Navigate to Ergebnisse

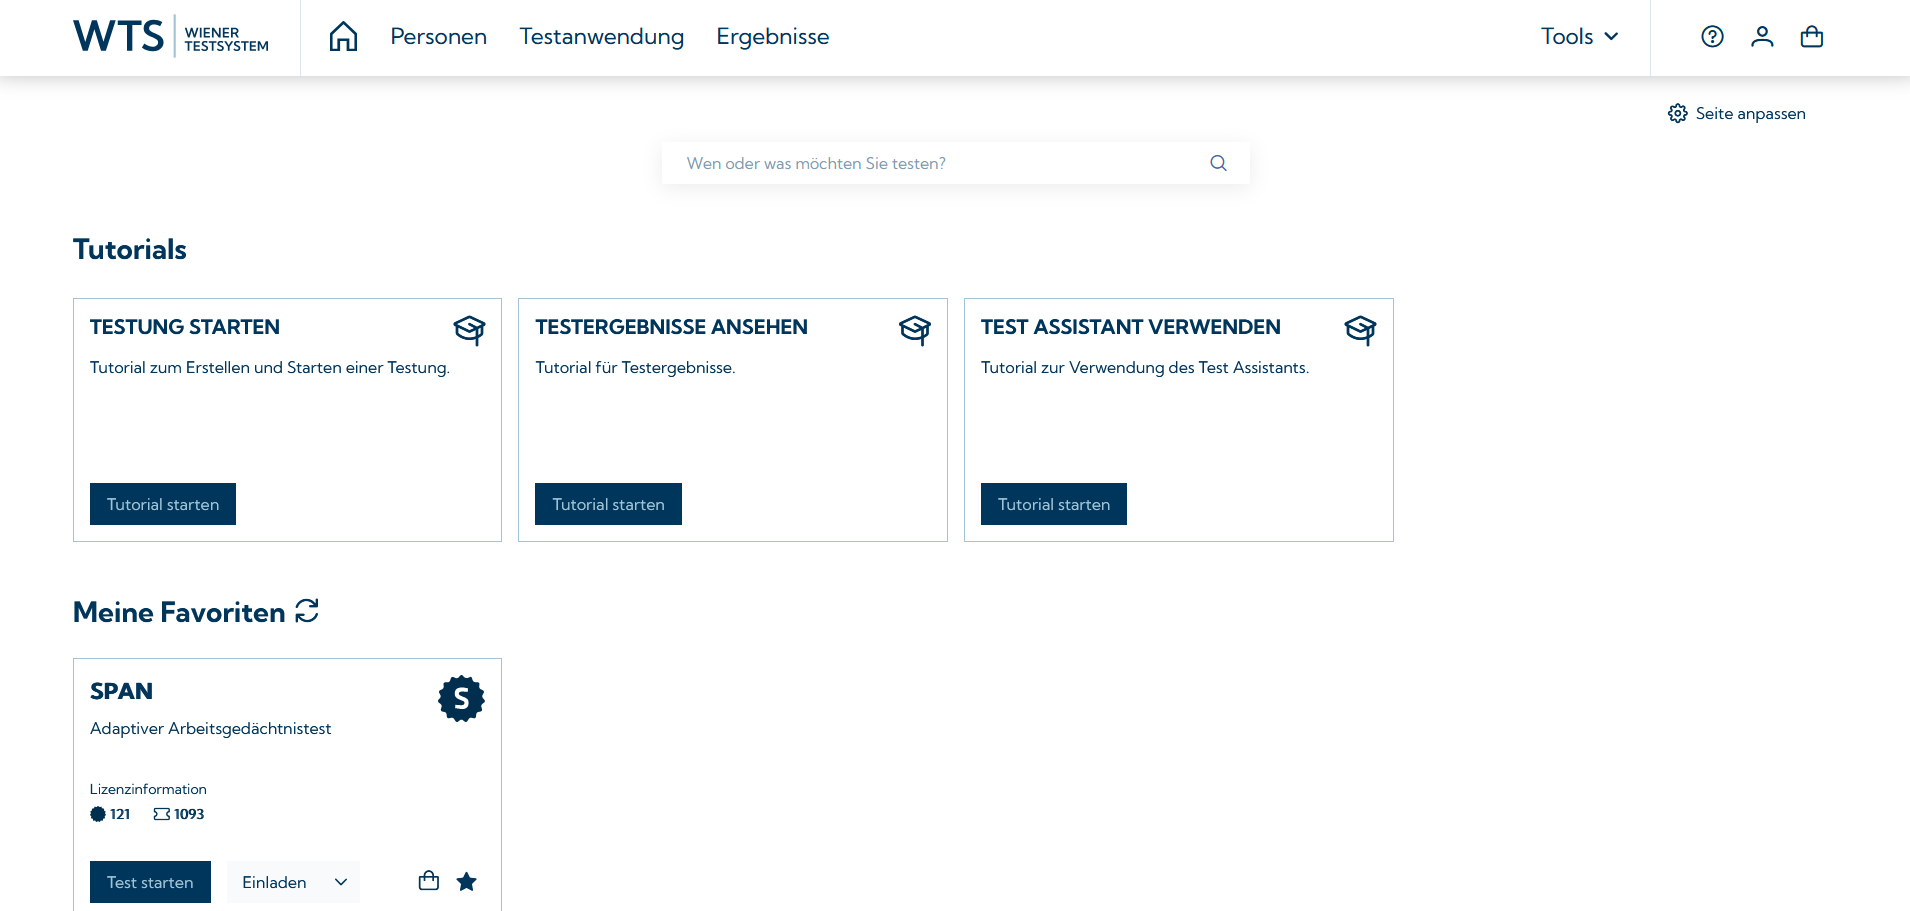click(772, 37)
